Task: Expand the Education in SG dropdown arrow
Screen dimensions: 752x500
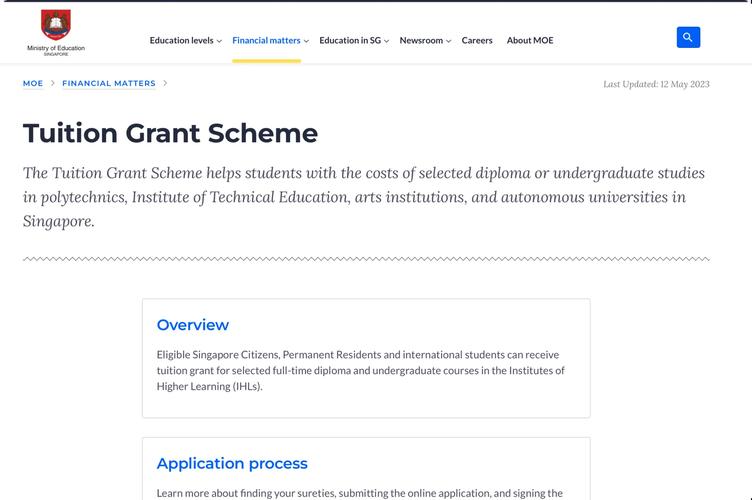Action: (x=387, y=41)
